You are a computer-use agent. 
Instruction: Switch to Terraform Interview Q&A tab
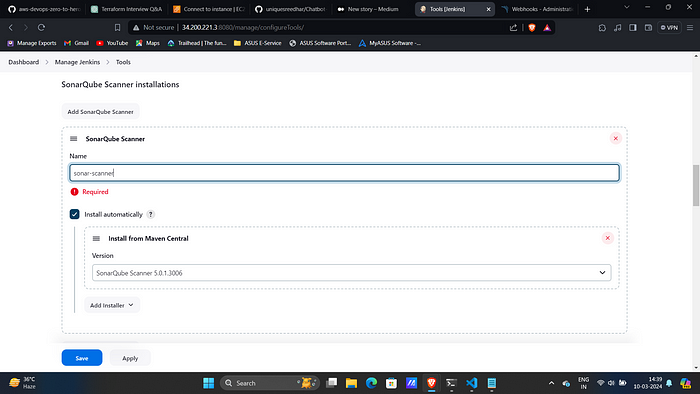click(126, 9)
